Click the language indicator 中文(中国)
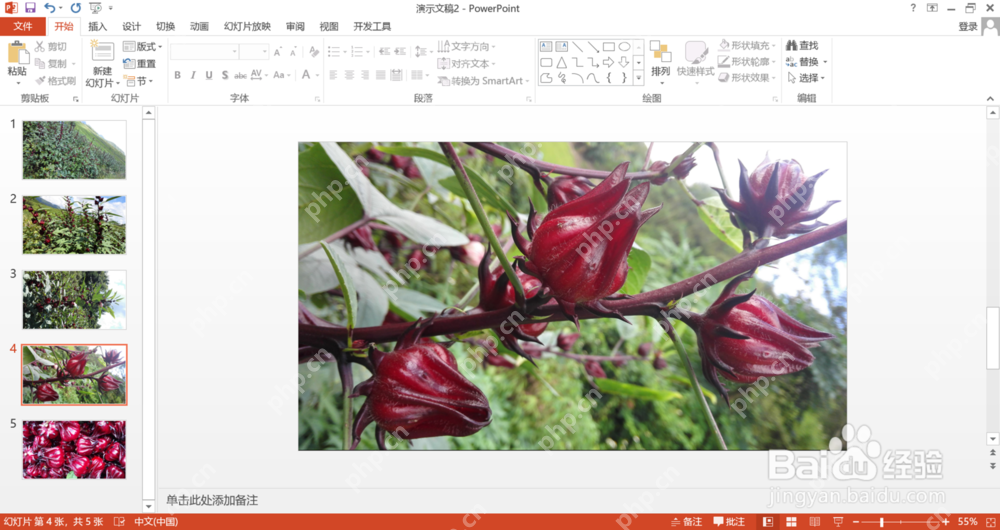 point(156,522)
